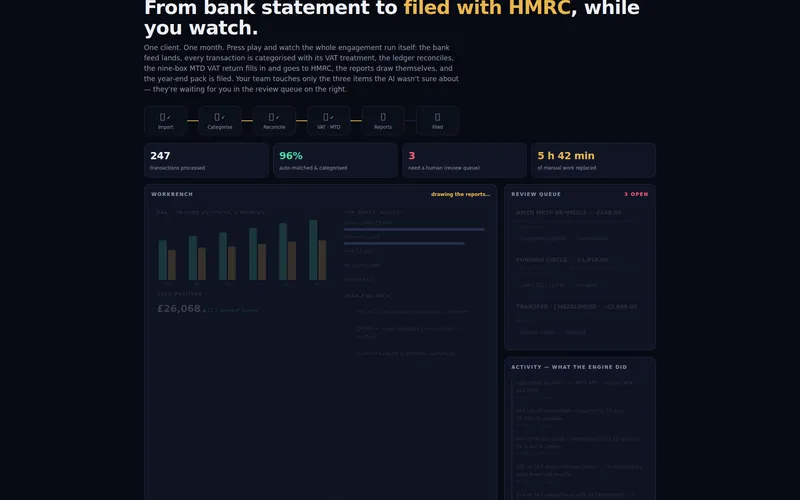
Task: Click the '3 OPEN' review queue badge
Action: (636, 194)
